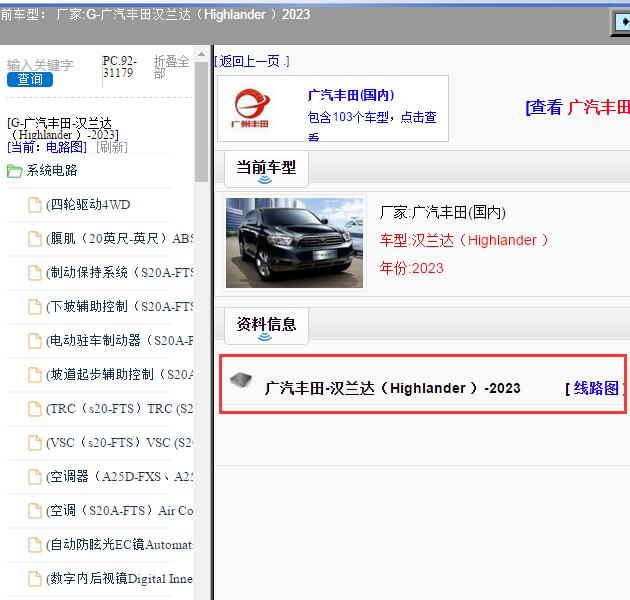Open 电动驻车制动器 item
This screenshot has width=630, height=600.
click(x=119, y=340)
